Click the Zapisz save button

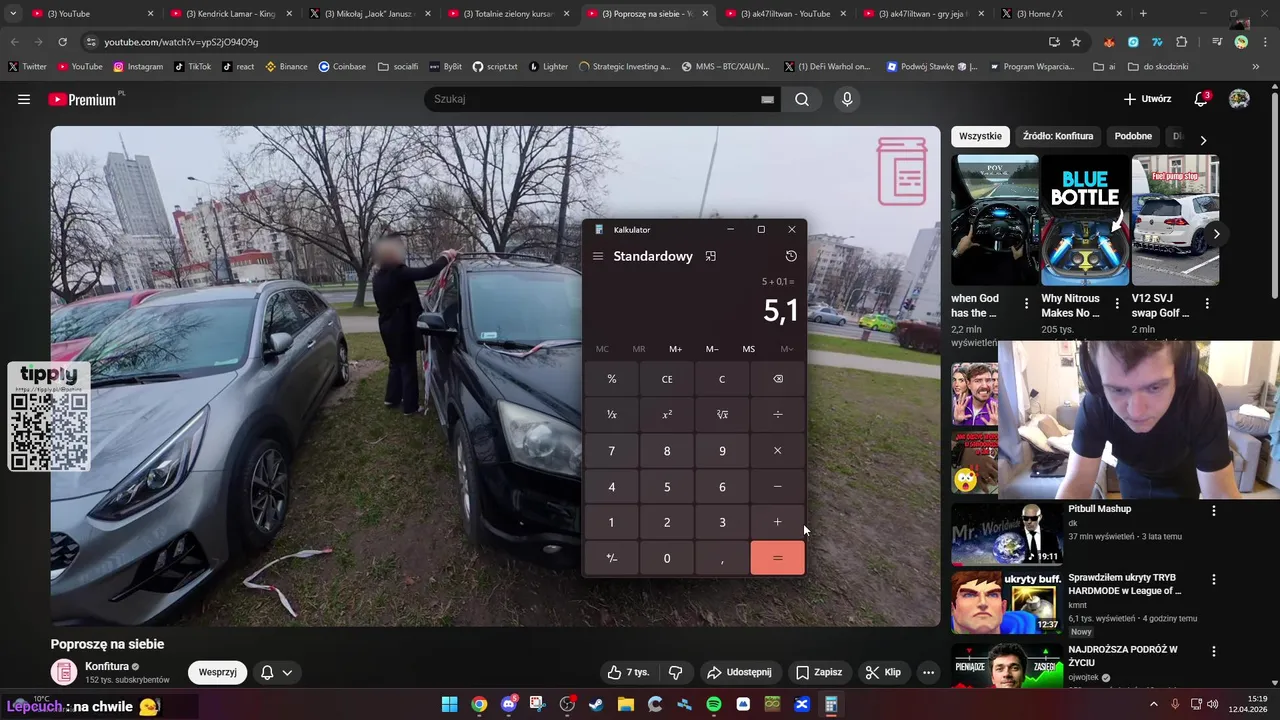tap(818, 672)
